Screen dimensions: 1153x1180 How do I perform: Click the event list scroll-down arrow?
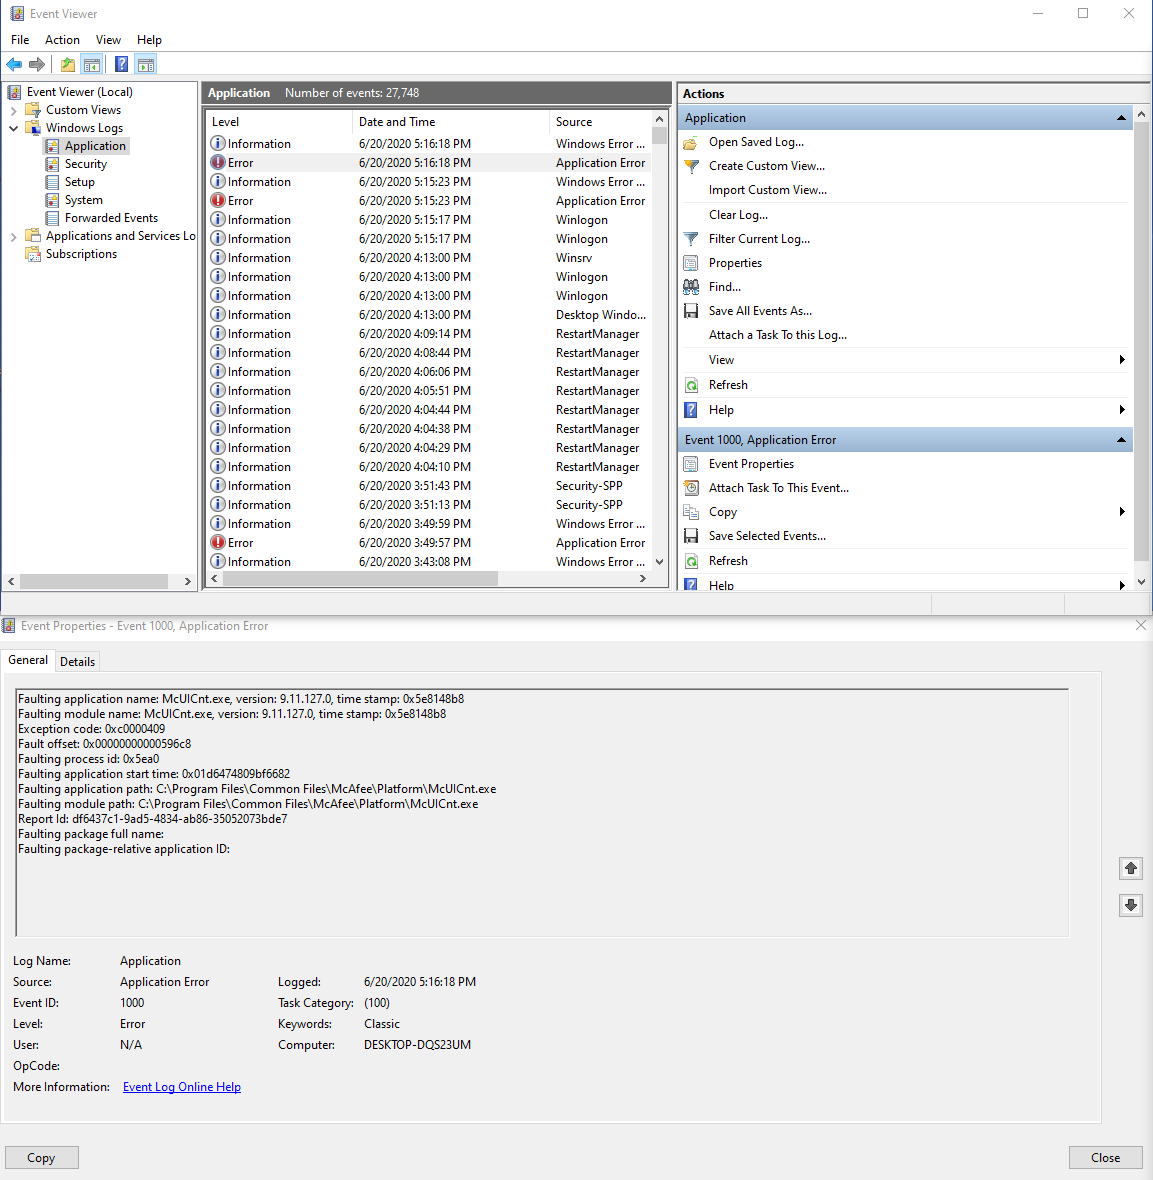tap(660, 562)
